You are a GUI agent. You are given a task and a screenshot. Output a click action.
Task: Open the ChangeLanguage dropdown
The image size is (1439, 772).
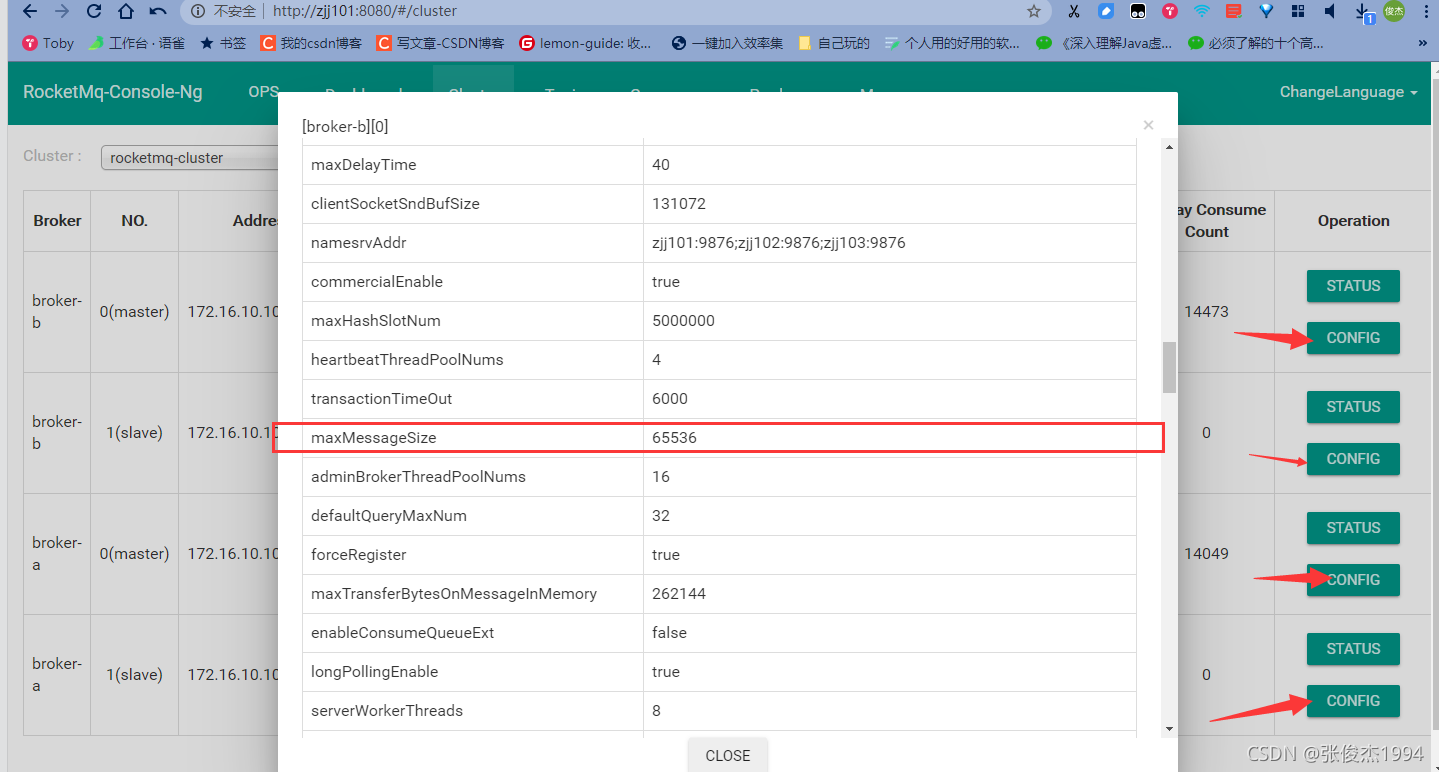[1348, 92]
